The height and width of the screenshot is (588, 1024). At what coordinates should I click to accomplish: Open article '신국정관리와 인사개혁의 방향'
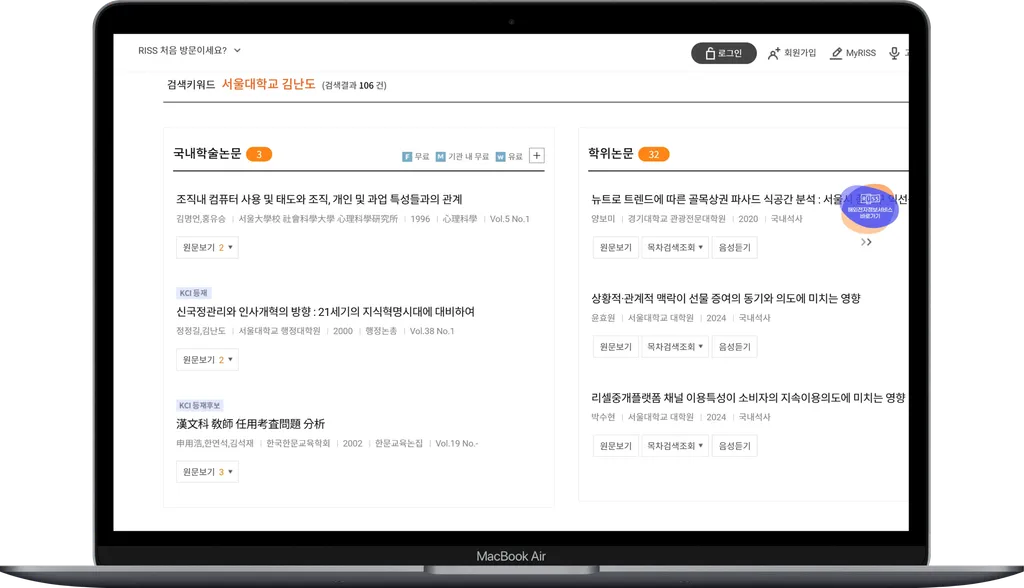click(325, 312)
